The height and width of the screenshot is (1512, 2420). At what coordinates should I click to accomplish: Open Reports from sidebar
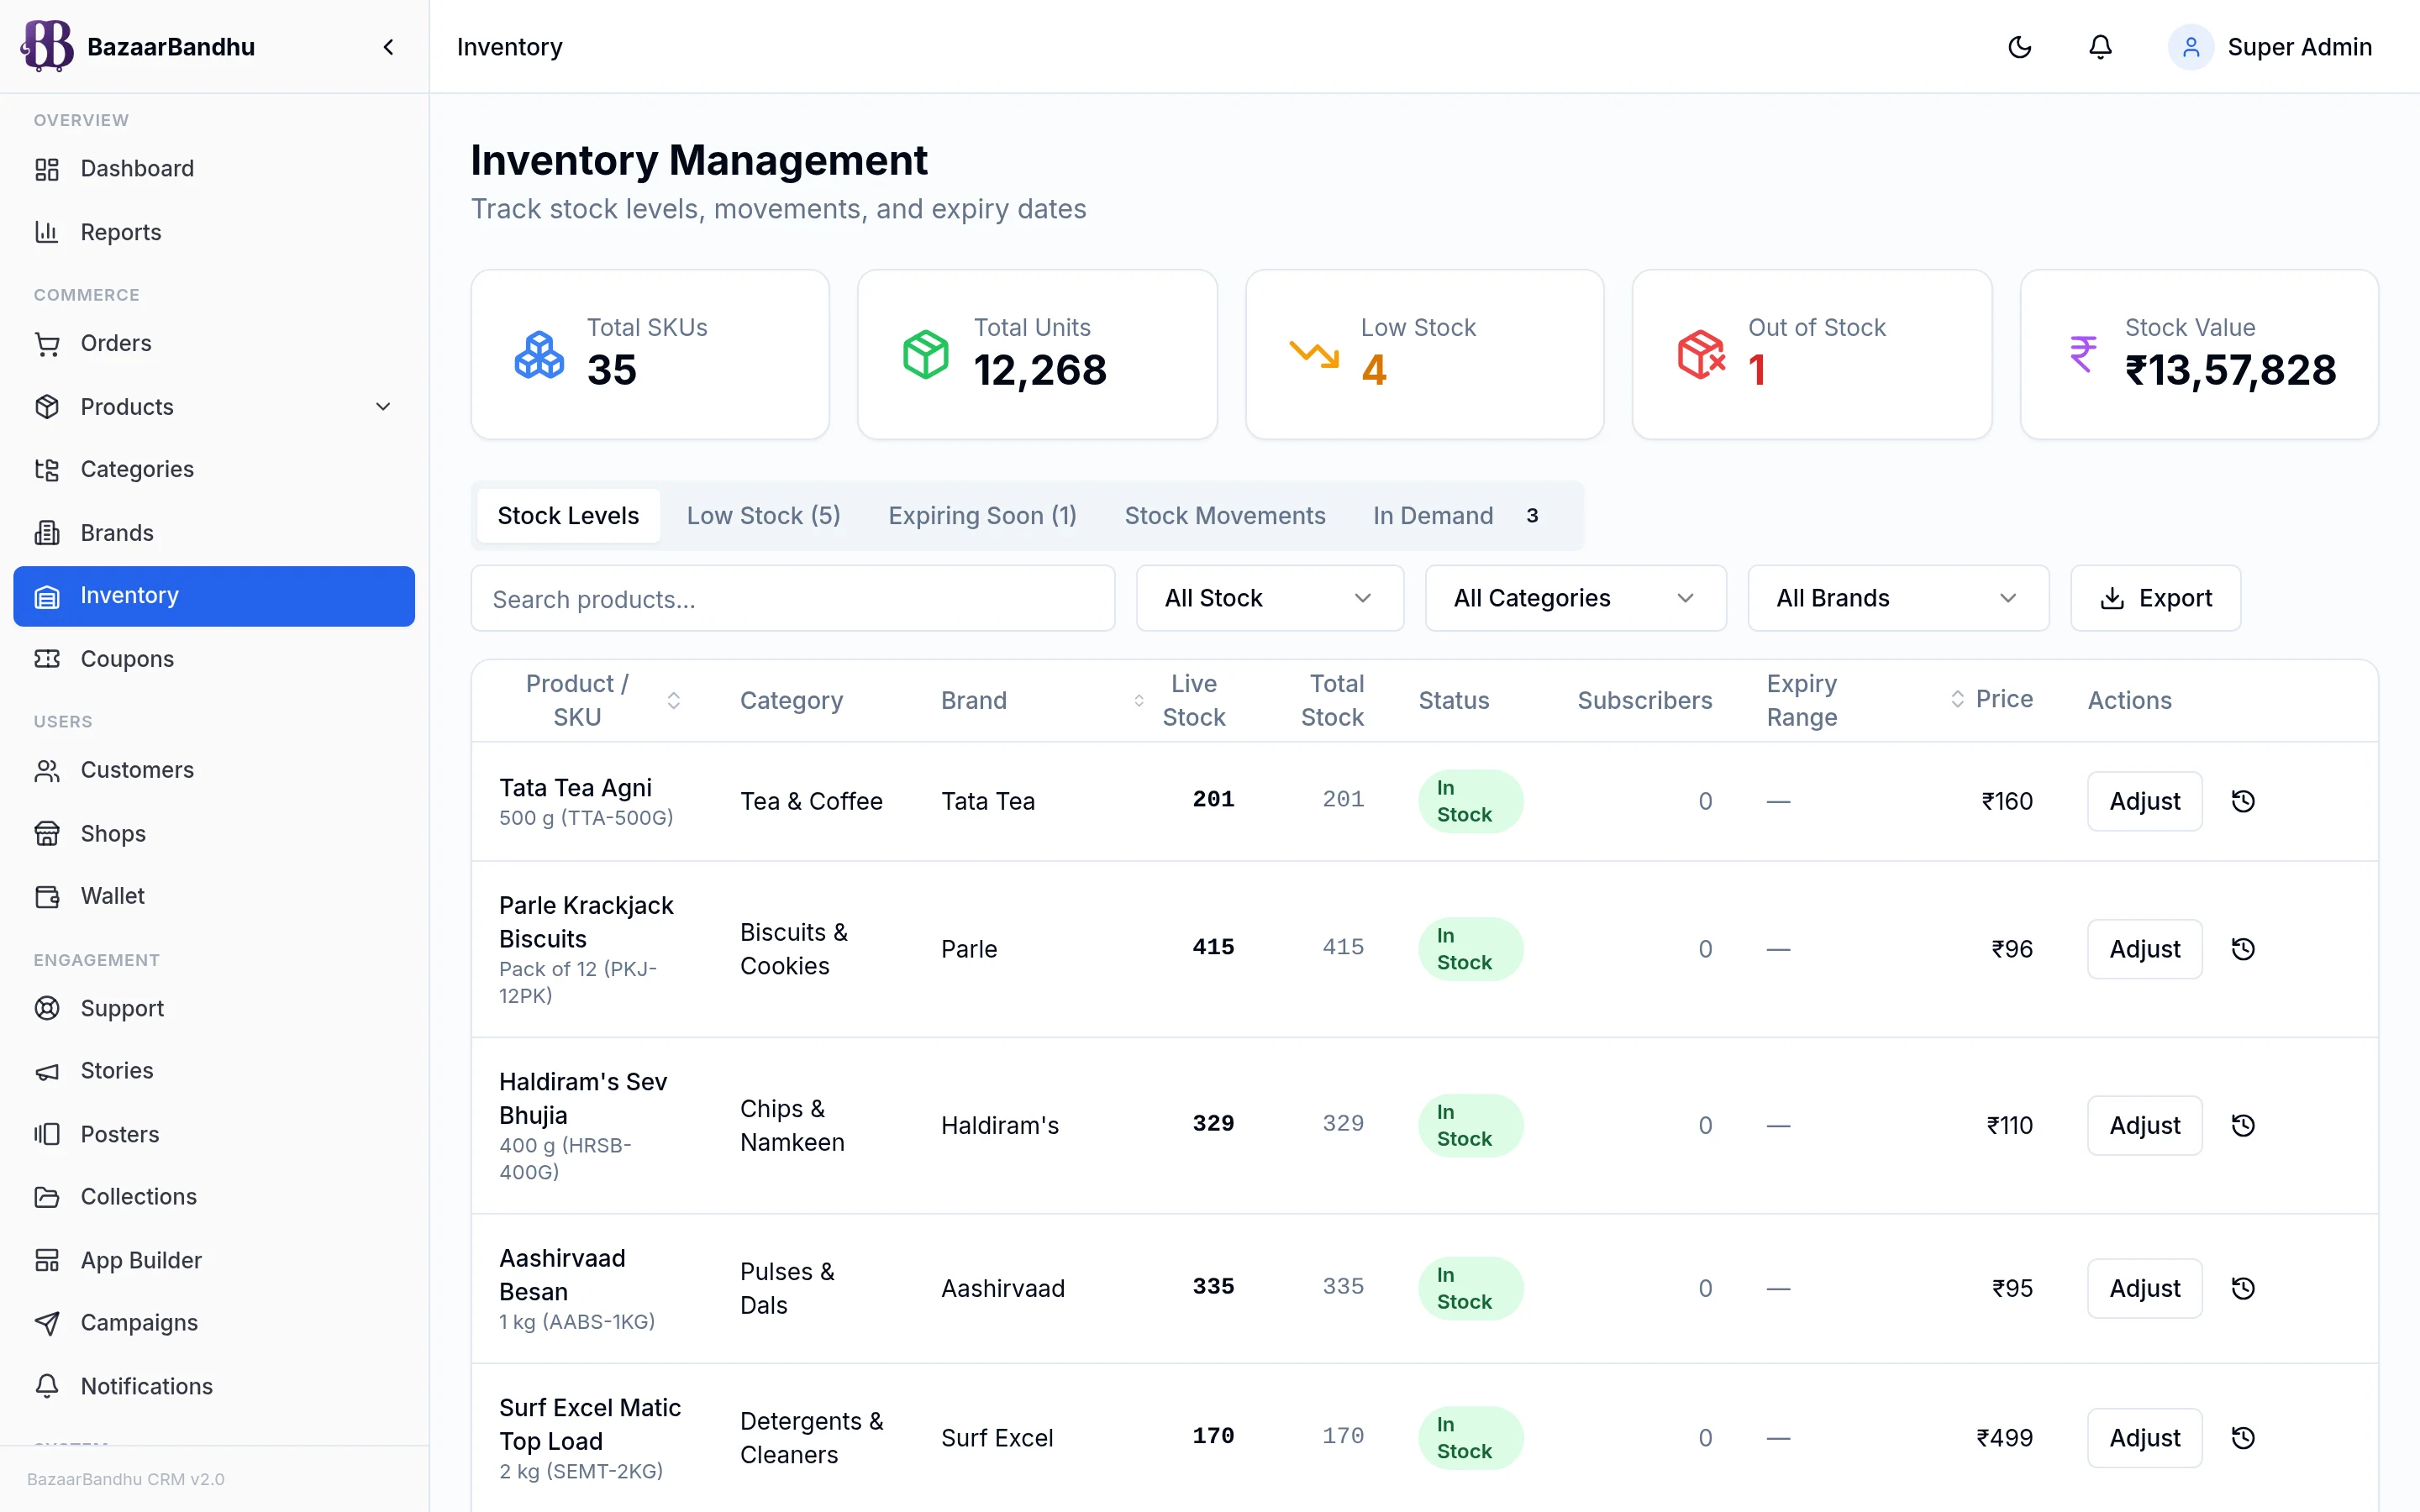(214, 232)
